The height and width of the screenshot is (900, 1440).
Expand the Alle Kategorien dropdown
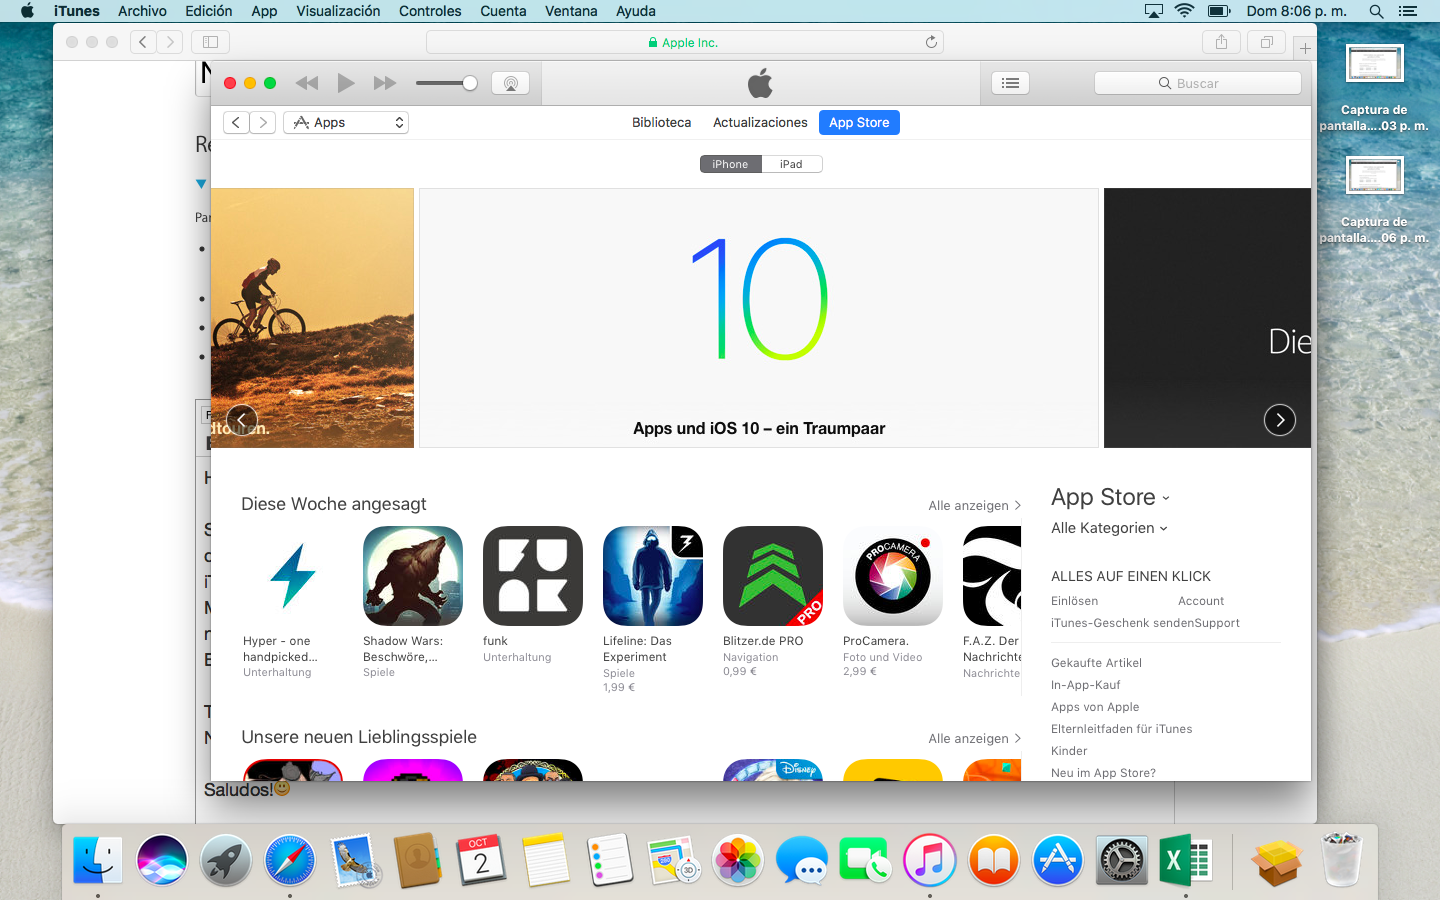[x=1109, y=528]
